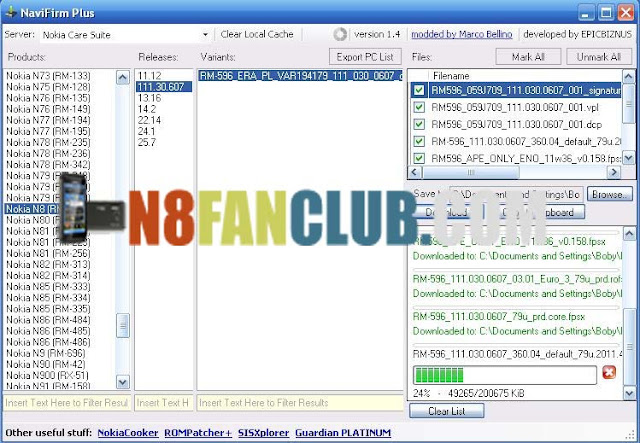Click the Unmark All button
This screenshot has width=640, height=443.
click(x=599, y=57)
